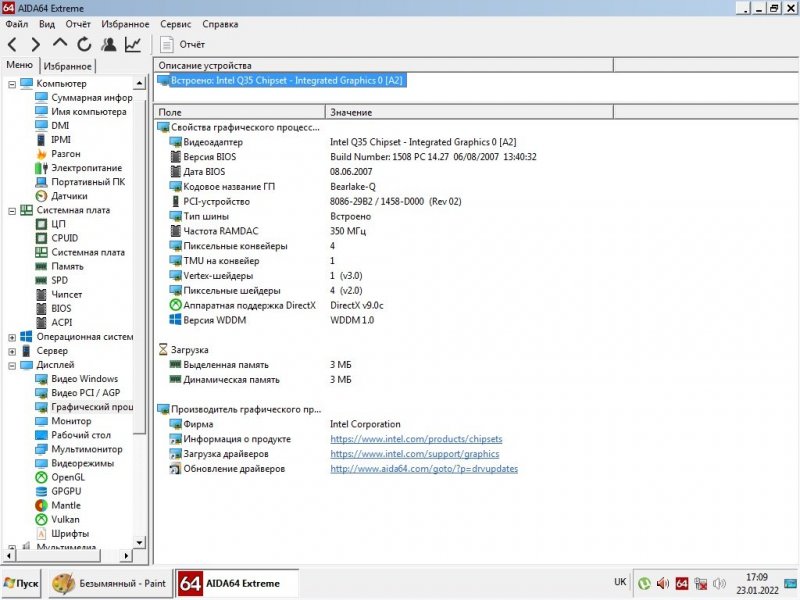Screen dimensions: 800x600
Task: Go up one level with Up arrow
Action: 60,44
